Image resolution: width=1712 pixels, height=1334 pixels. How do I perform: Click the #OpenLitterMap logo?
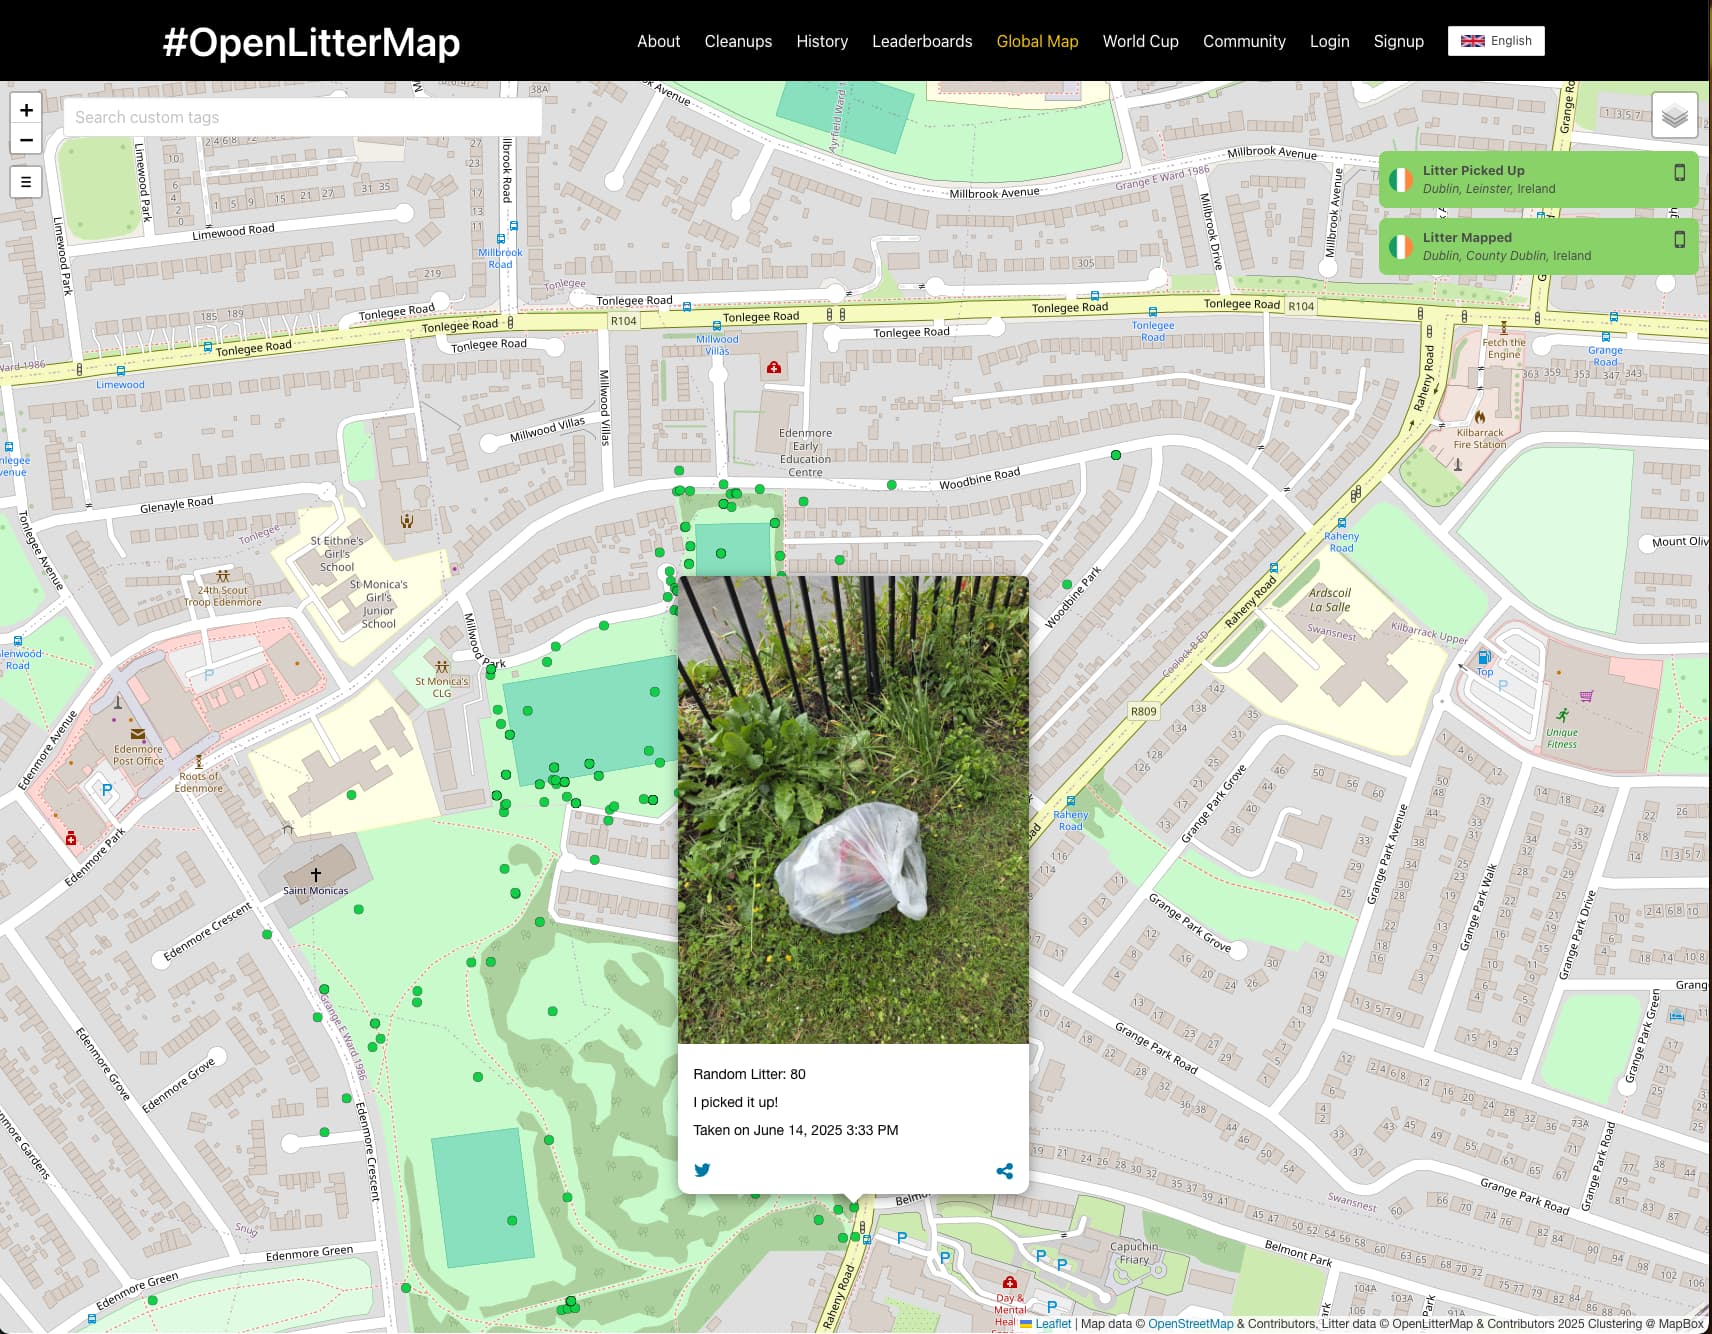pyautogui.click(x=311, y=42)
